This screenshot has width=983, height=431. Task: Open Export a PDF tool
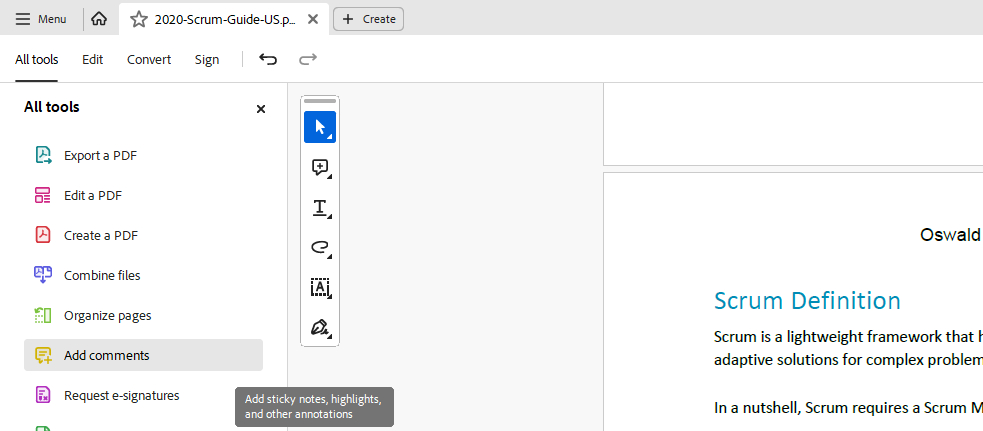click(x=100, y=155)
